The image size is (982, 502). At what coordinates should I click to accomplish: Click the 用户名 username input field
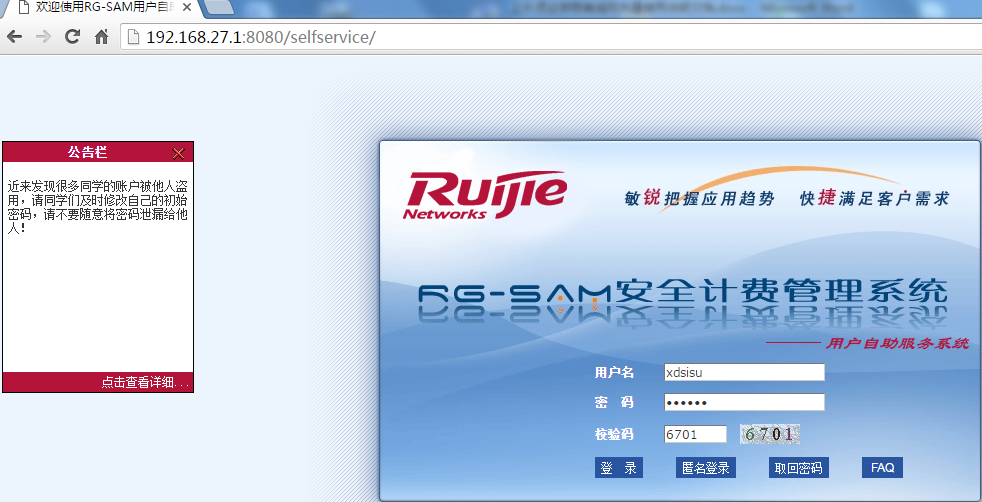(744, 372)
